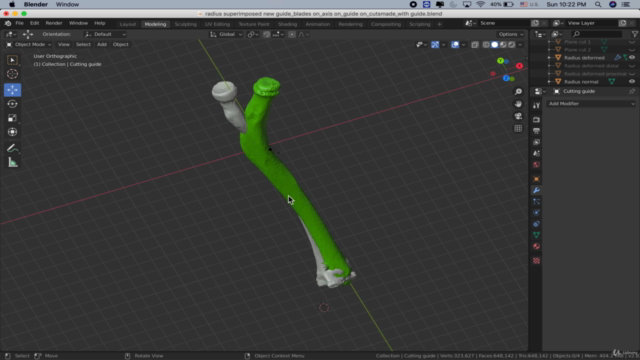Open Modifier properties wrench tab
640x360 pixels.
pos(536,190)
